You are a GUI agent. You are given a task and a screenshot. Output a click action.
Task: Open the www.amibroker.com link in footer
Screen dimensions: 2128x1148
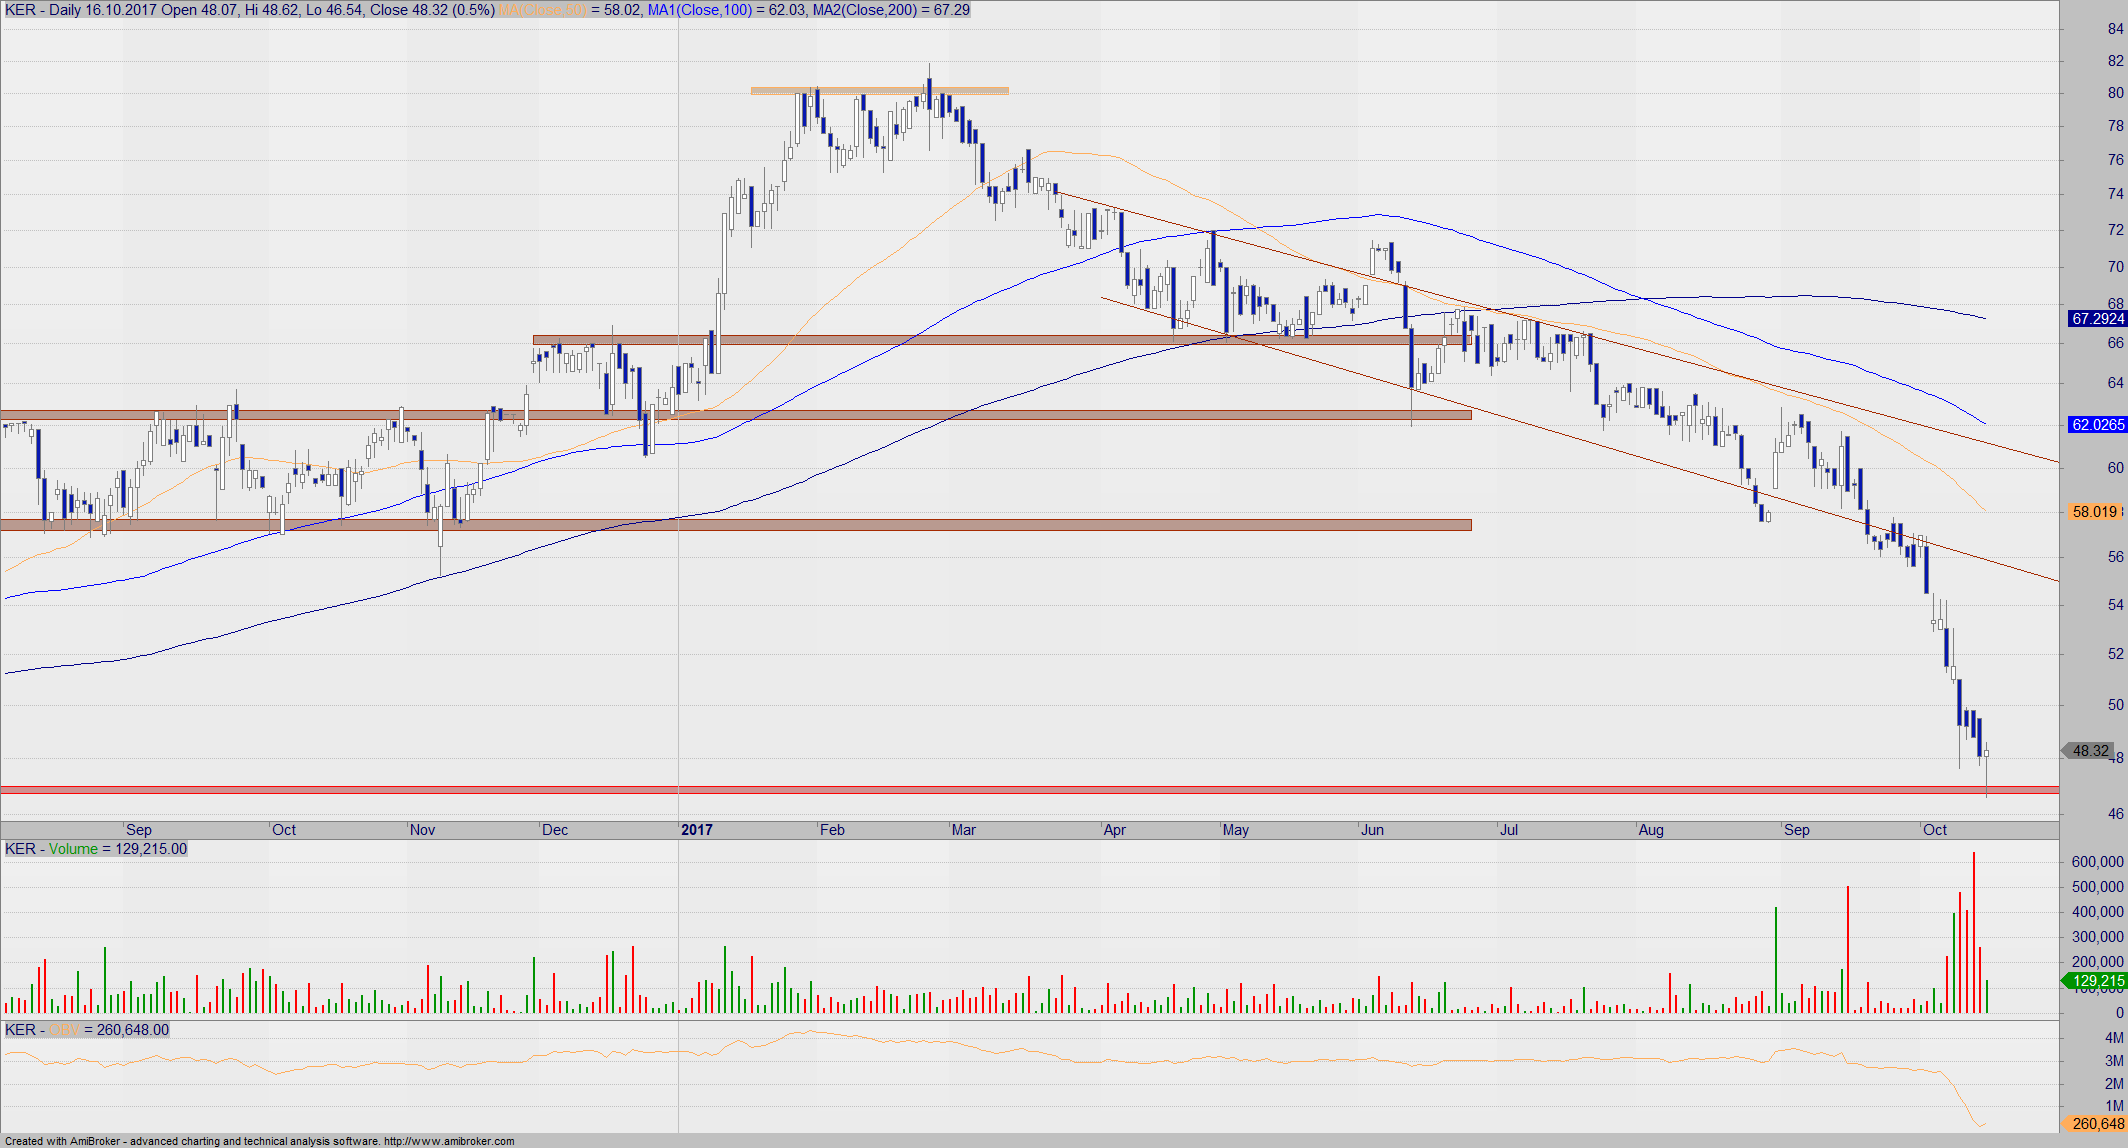click(449, 1141)
